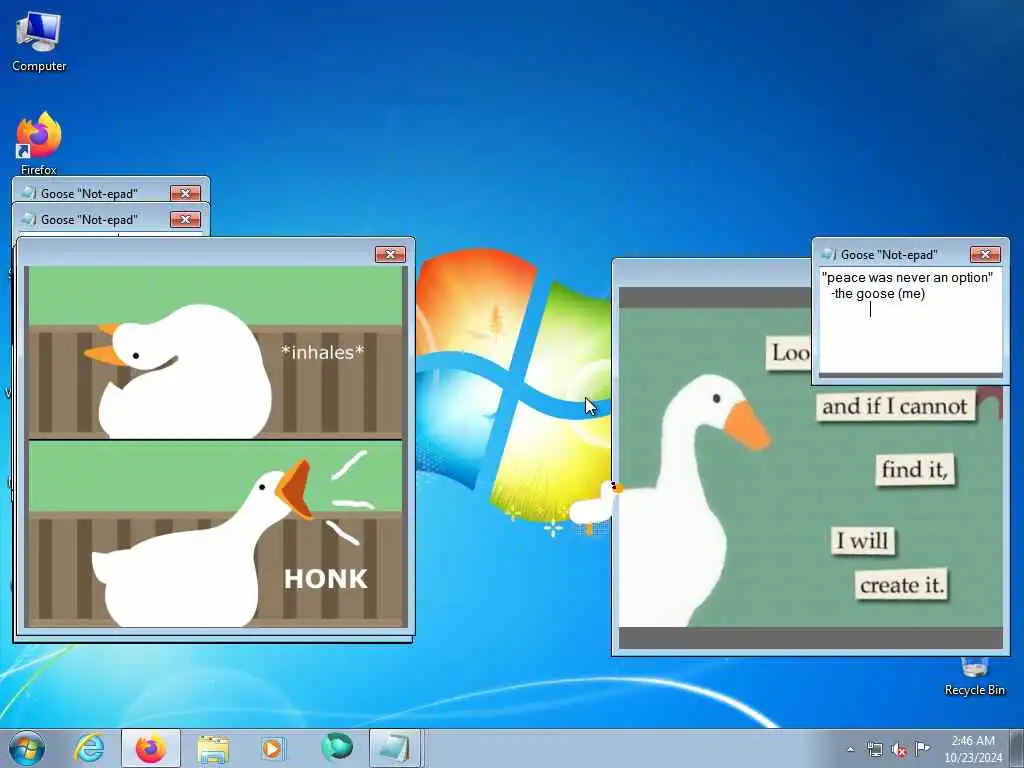Select the Firefox shortcut on the desktop
The height and width of the screenshot is (768, 1024).
39,142
